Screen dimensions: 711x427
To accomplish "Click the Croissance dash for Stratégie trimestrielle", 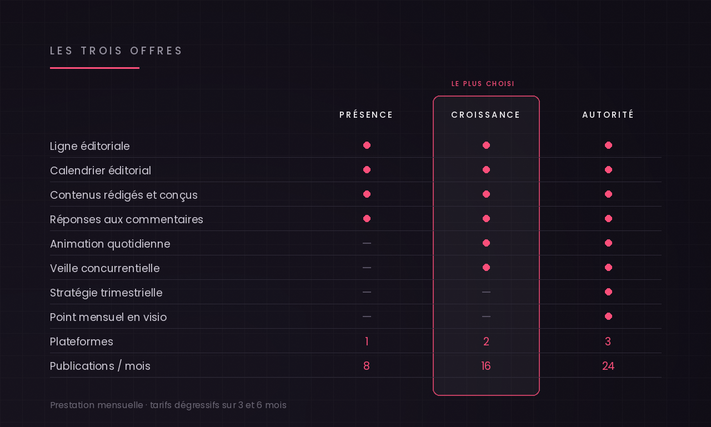I will click(x=486, y=292).
